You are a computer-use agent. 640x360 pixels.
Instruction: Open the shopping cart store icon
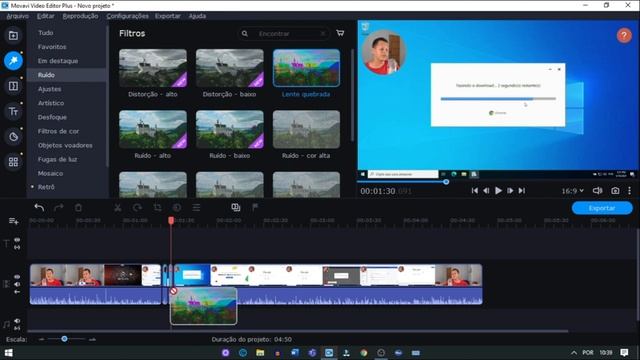pyautogui.click(x=340, y=33)
